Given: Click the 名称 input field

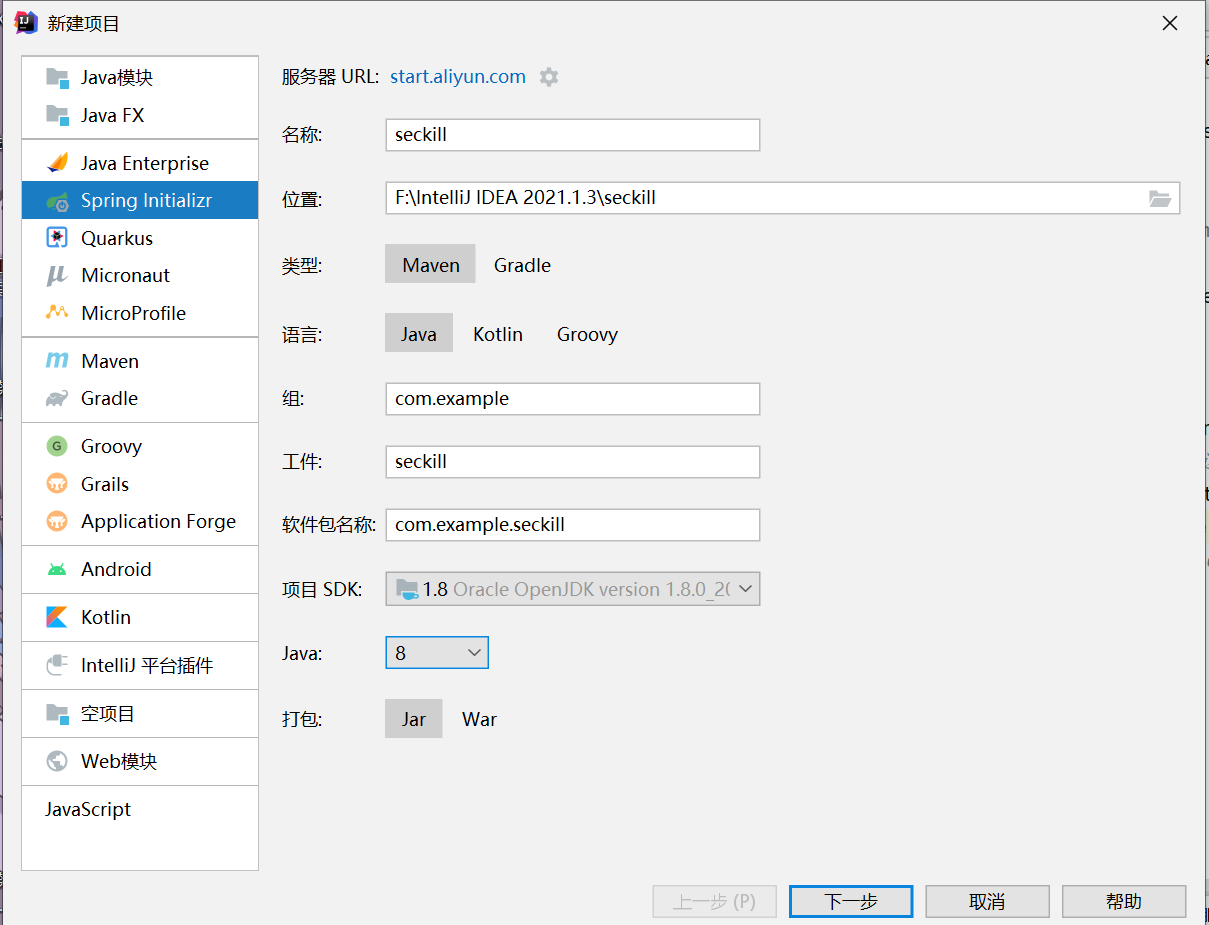Looking at the screenshot, I should click(x=573, y=135).
